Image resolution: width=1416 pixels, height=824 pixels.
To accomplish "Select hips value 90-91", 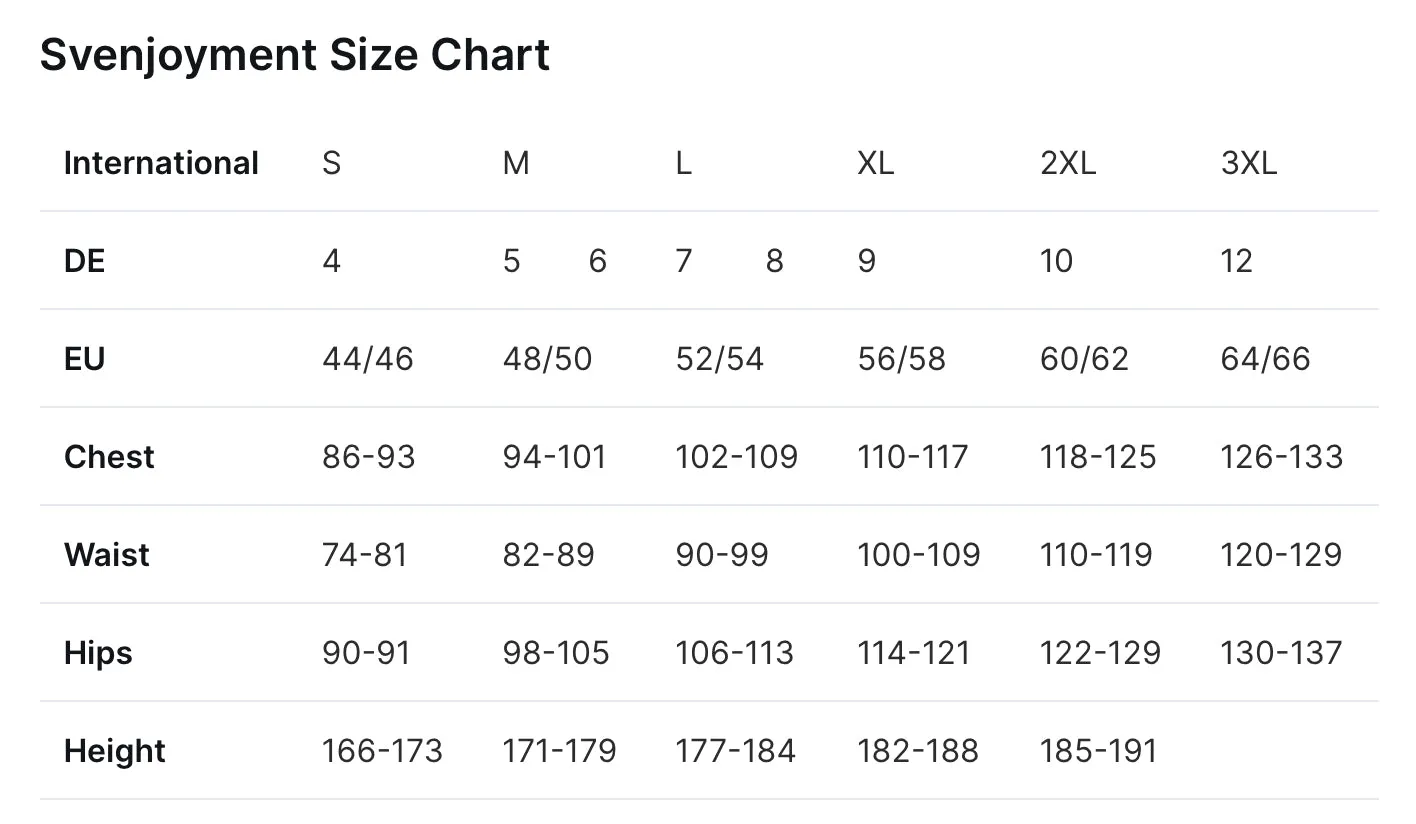I will click(366, 653).
